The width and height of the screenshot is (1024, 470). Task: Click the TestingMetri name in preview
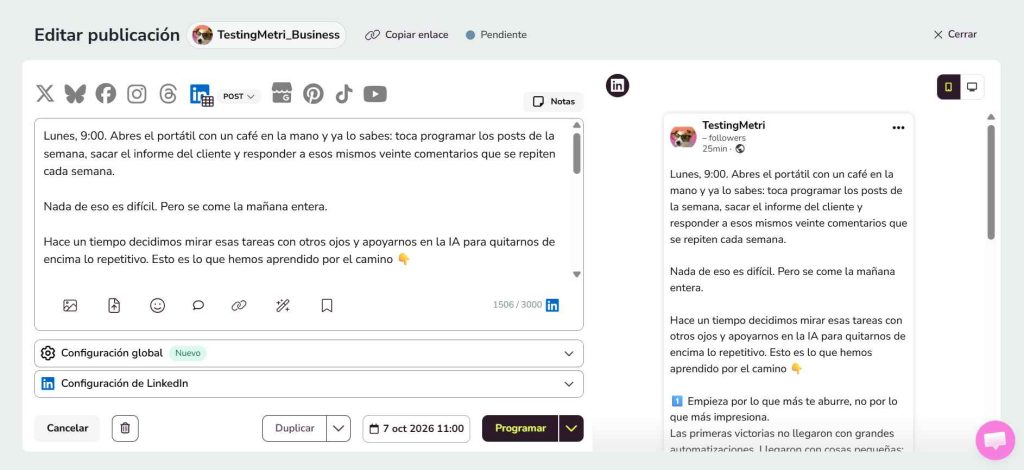[x=733, y=125]
